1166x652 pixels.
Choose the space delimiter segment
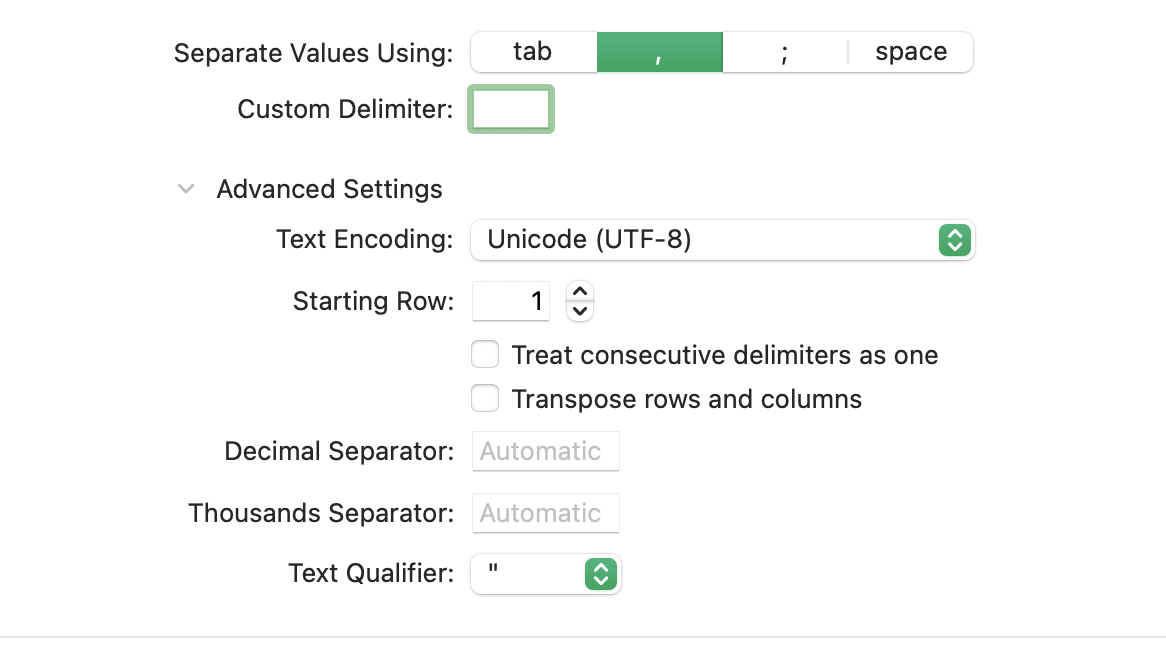(x=910, y=52)
